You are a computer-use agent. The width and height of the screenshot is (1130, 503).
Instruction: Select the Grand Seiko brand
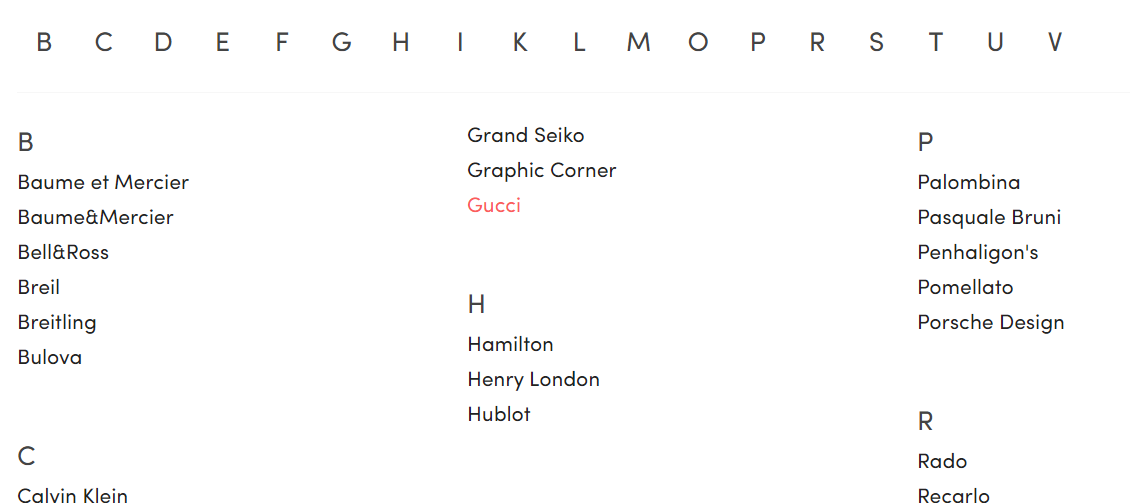click(x=526, y=135)
